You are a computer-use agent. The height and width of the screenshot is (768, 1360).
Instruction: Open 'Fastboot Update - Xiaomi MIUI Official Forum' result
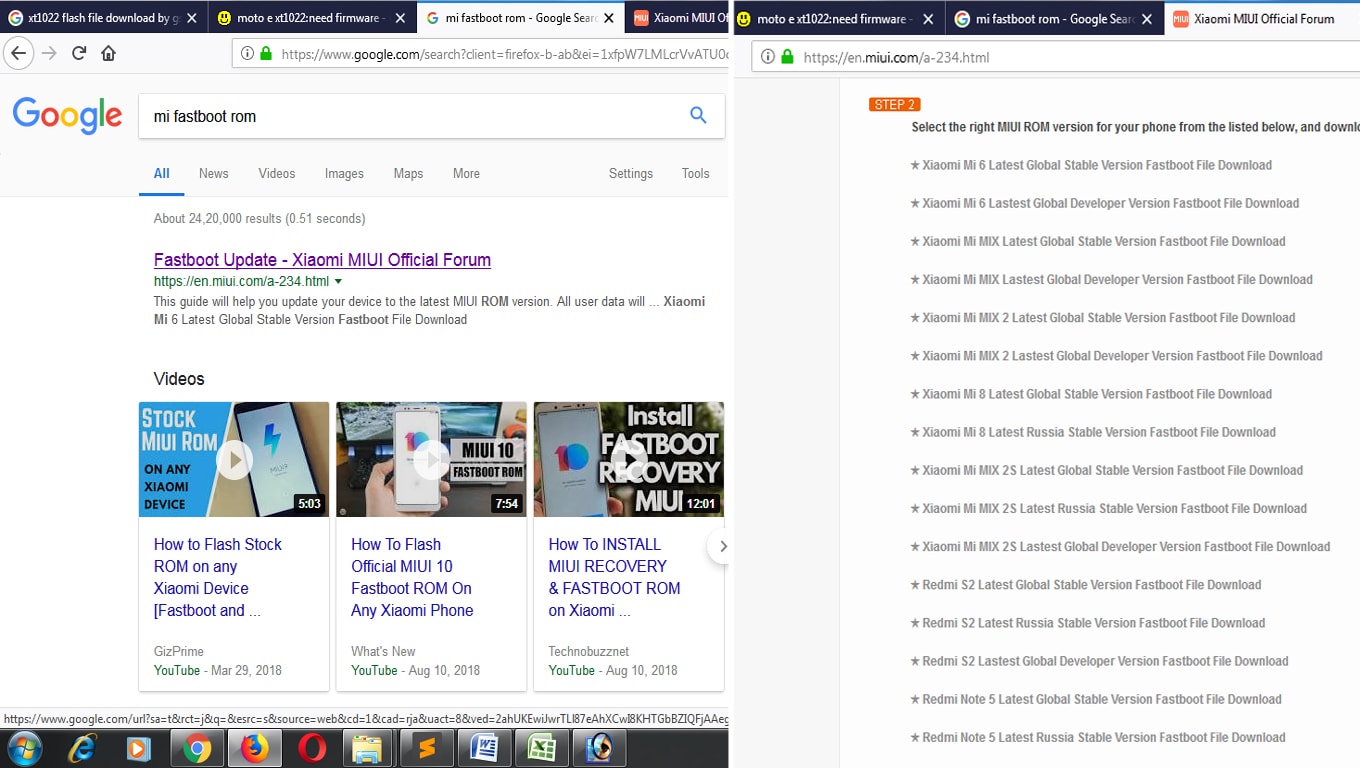tap(322, 260)
